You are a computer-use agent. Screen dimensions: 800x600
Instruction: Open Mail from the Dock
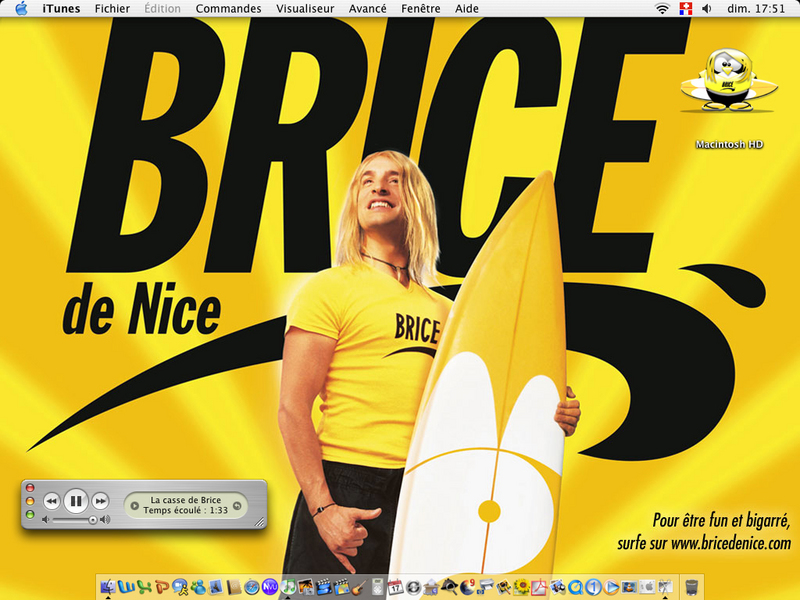coord(216,587)
